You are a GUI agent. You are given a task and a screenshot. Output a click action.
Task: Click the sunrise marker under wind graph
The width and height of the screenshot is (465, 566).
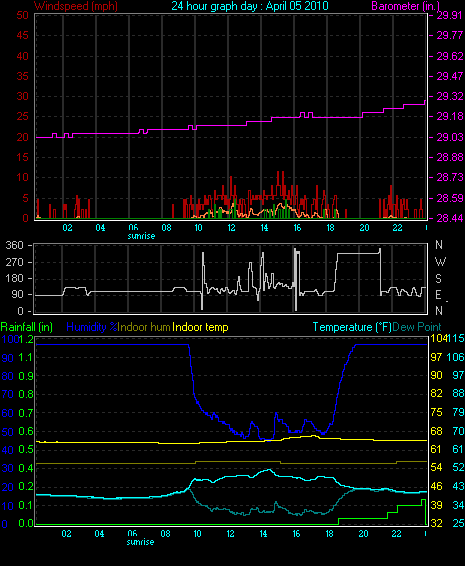pyautogui.click(x=141, y=236)
